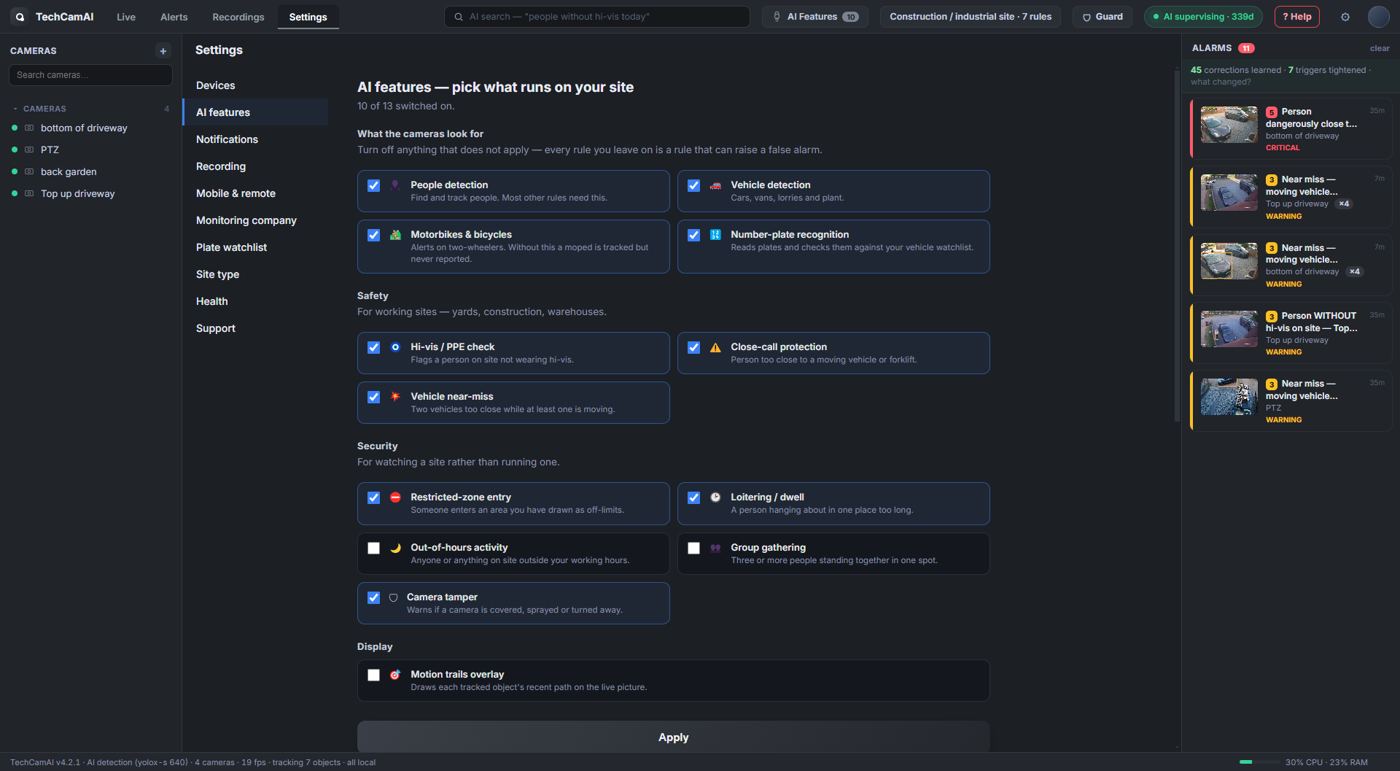Image resolution: width=1400 pixels, height=771 pixels.
Task: Enable Group gathering checkbox
Action: click(693, 548)
